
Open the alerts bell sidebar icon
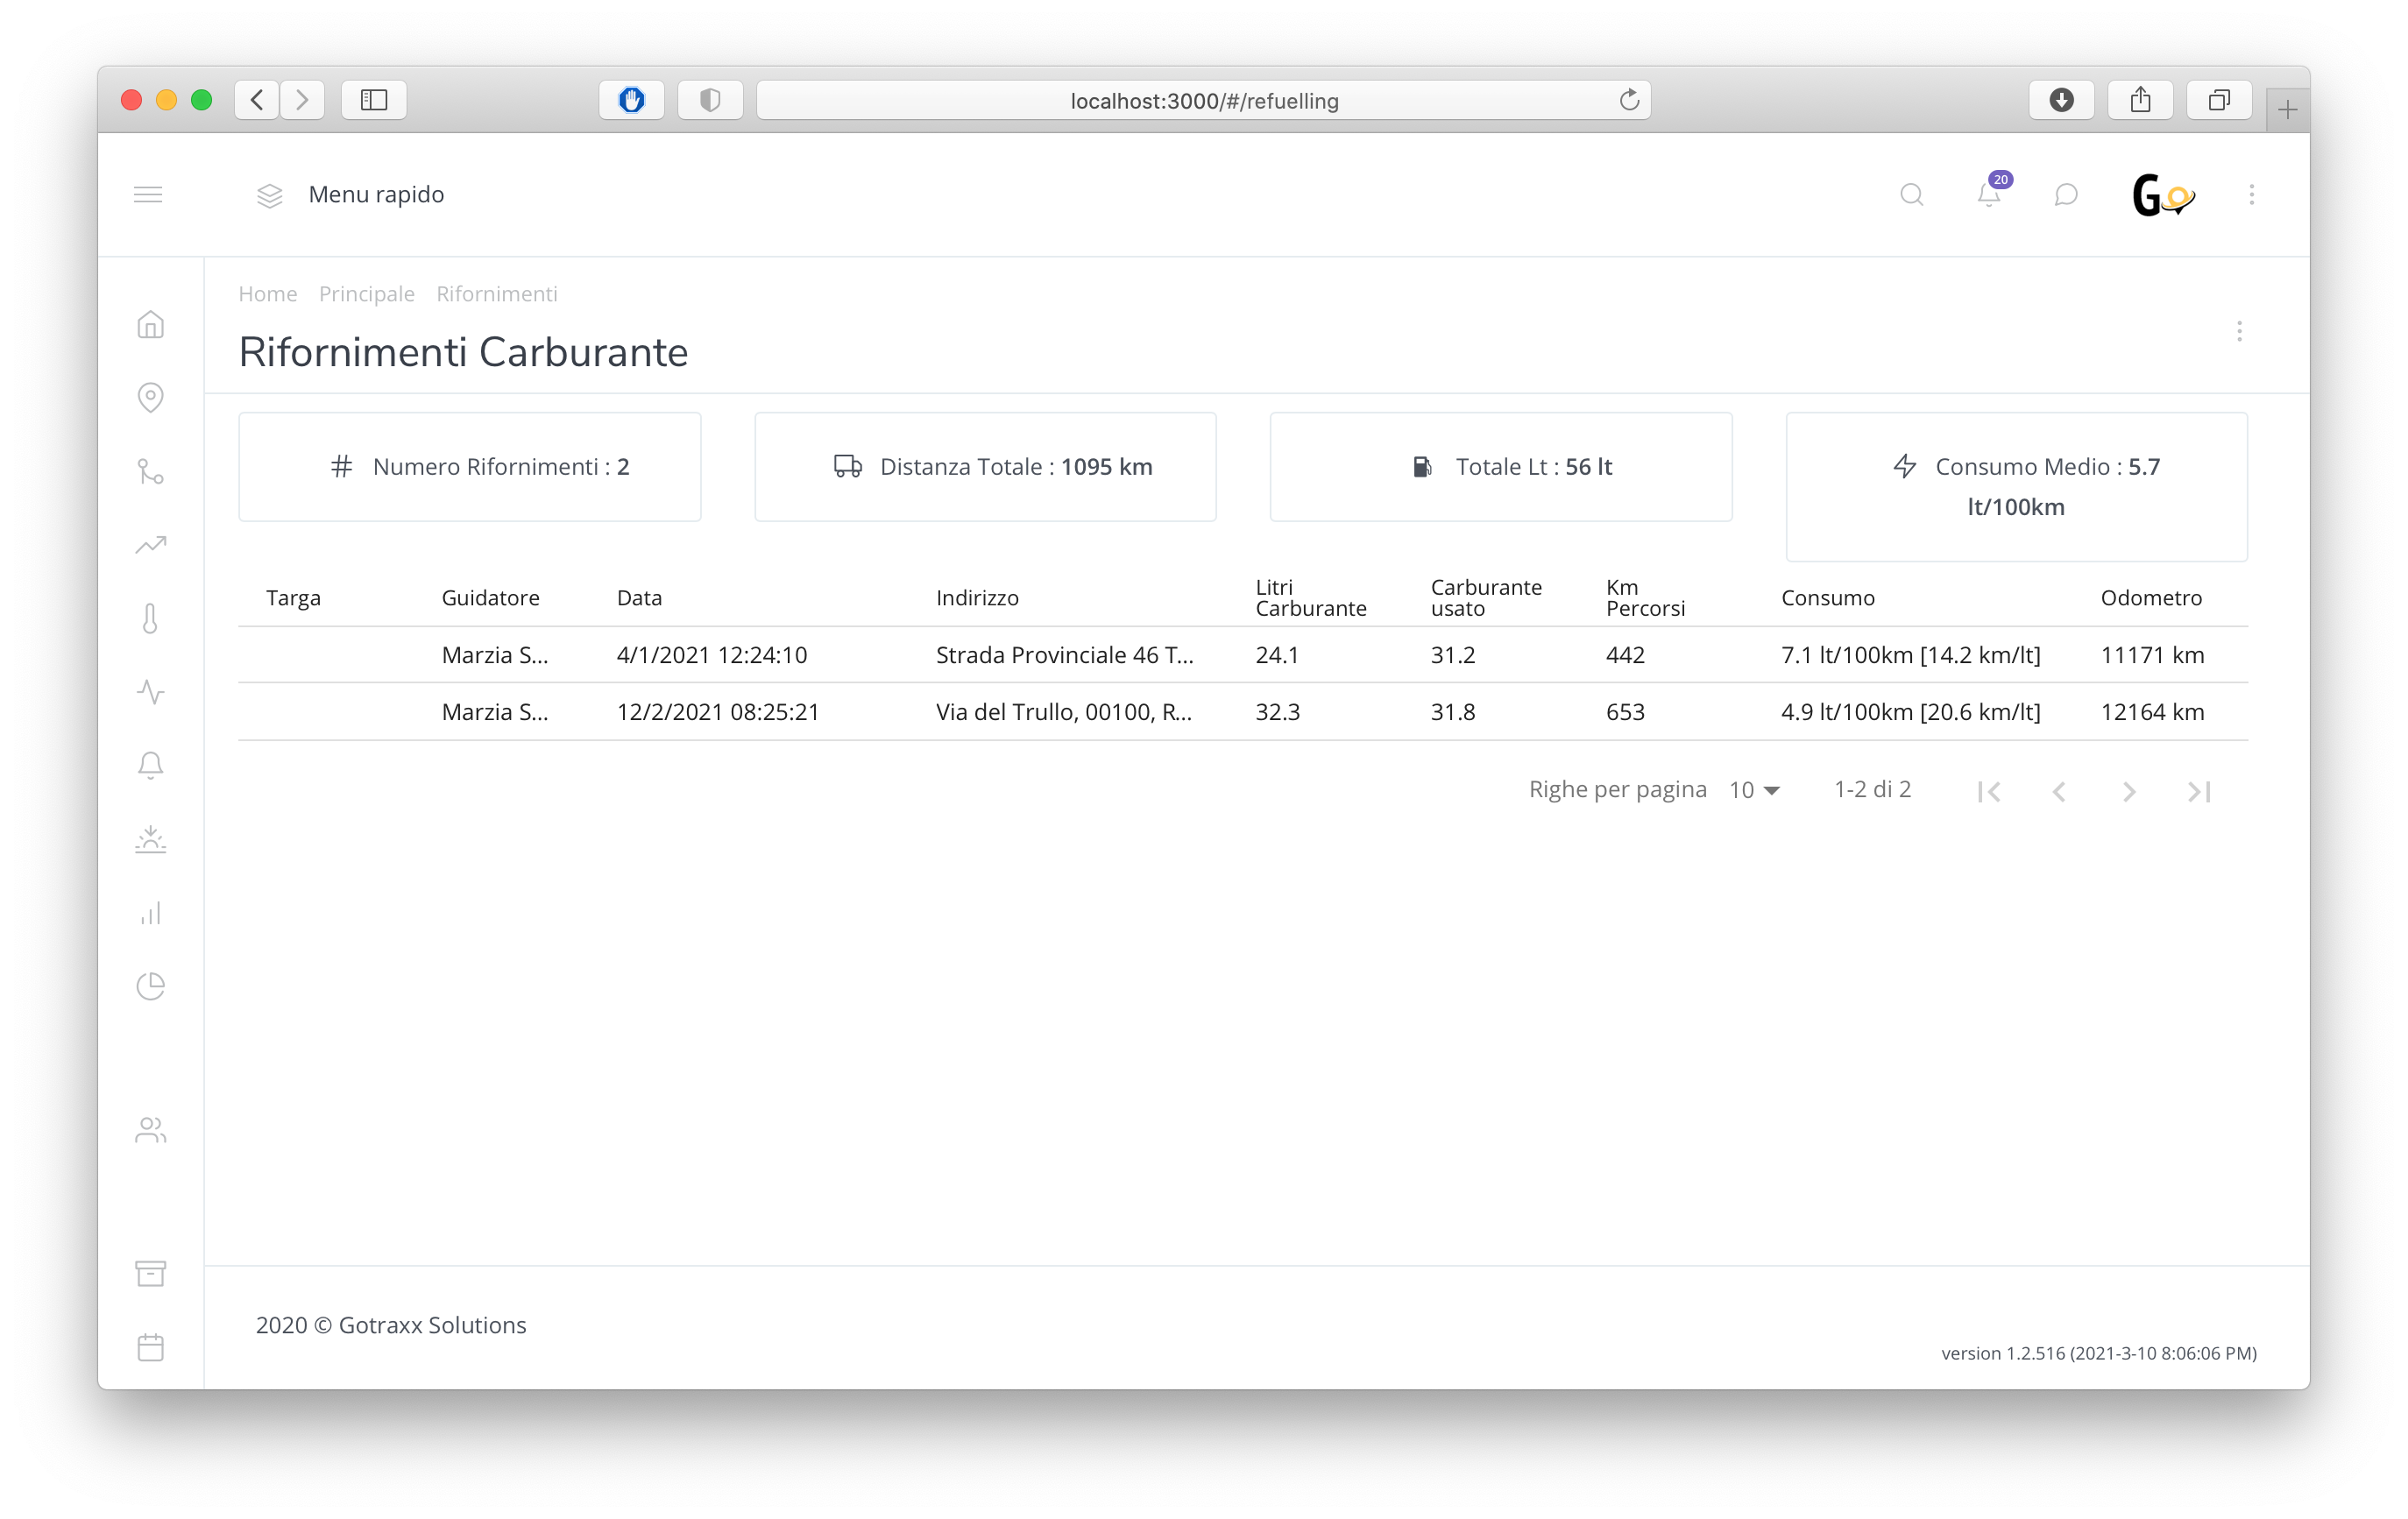point(150,765)
